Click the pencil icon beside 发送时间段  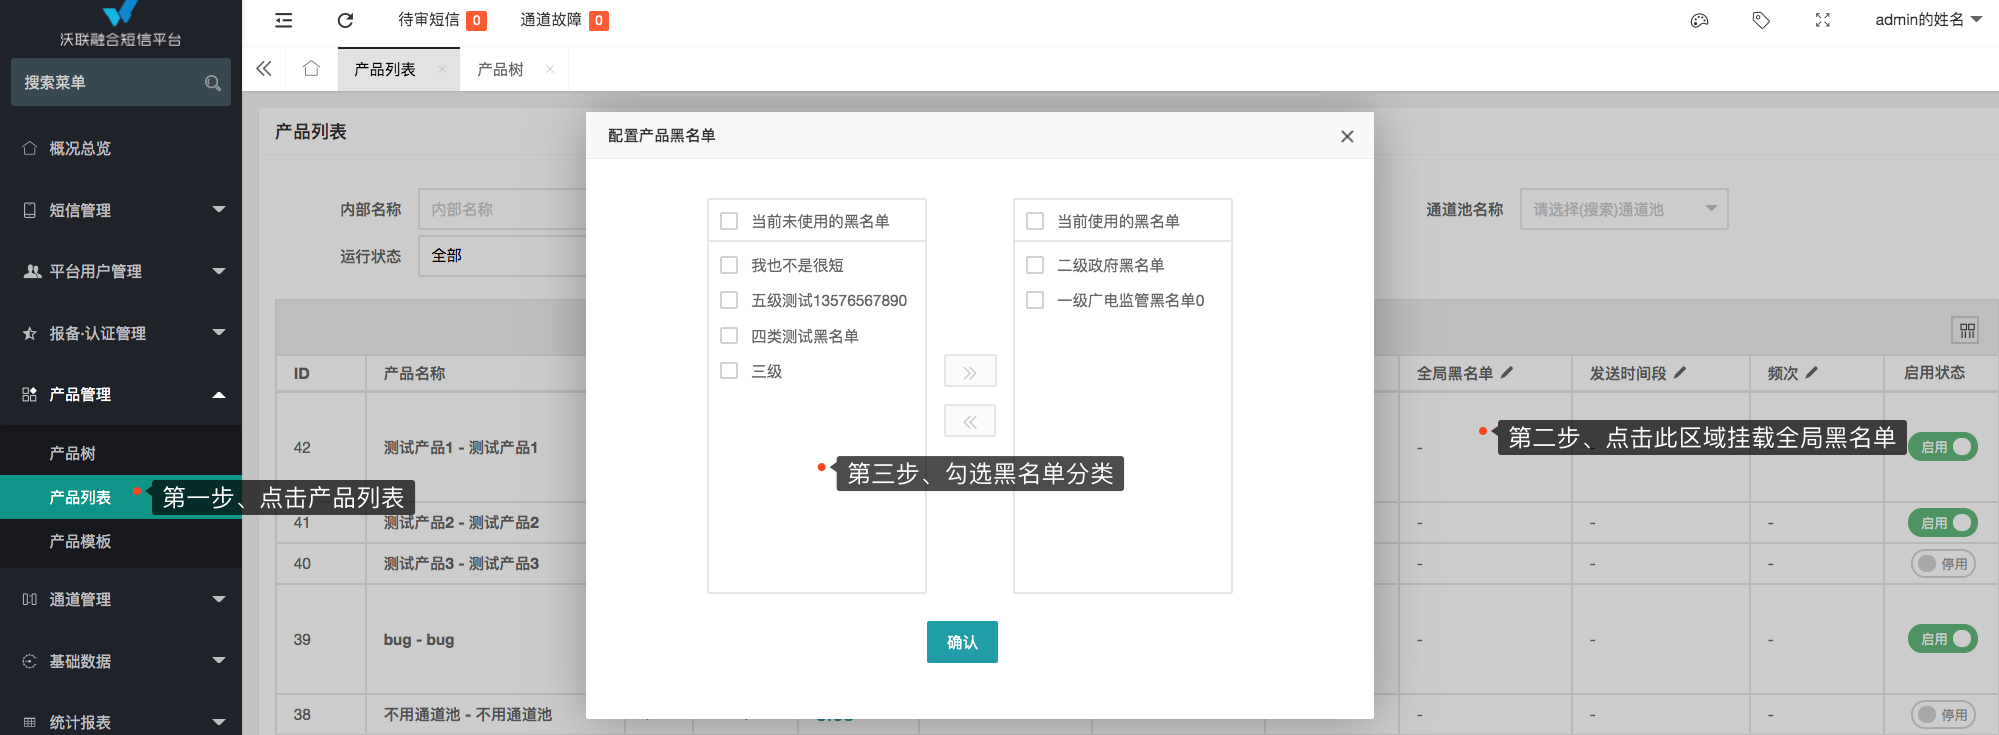(1680, 372)
